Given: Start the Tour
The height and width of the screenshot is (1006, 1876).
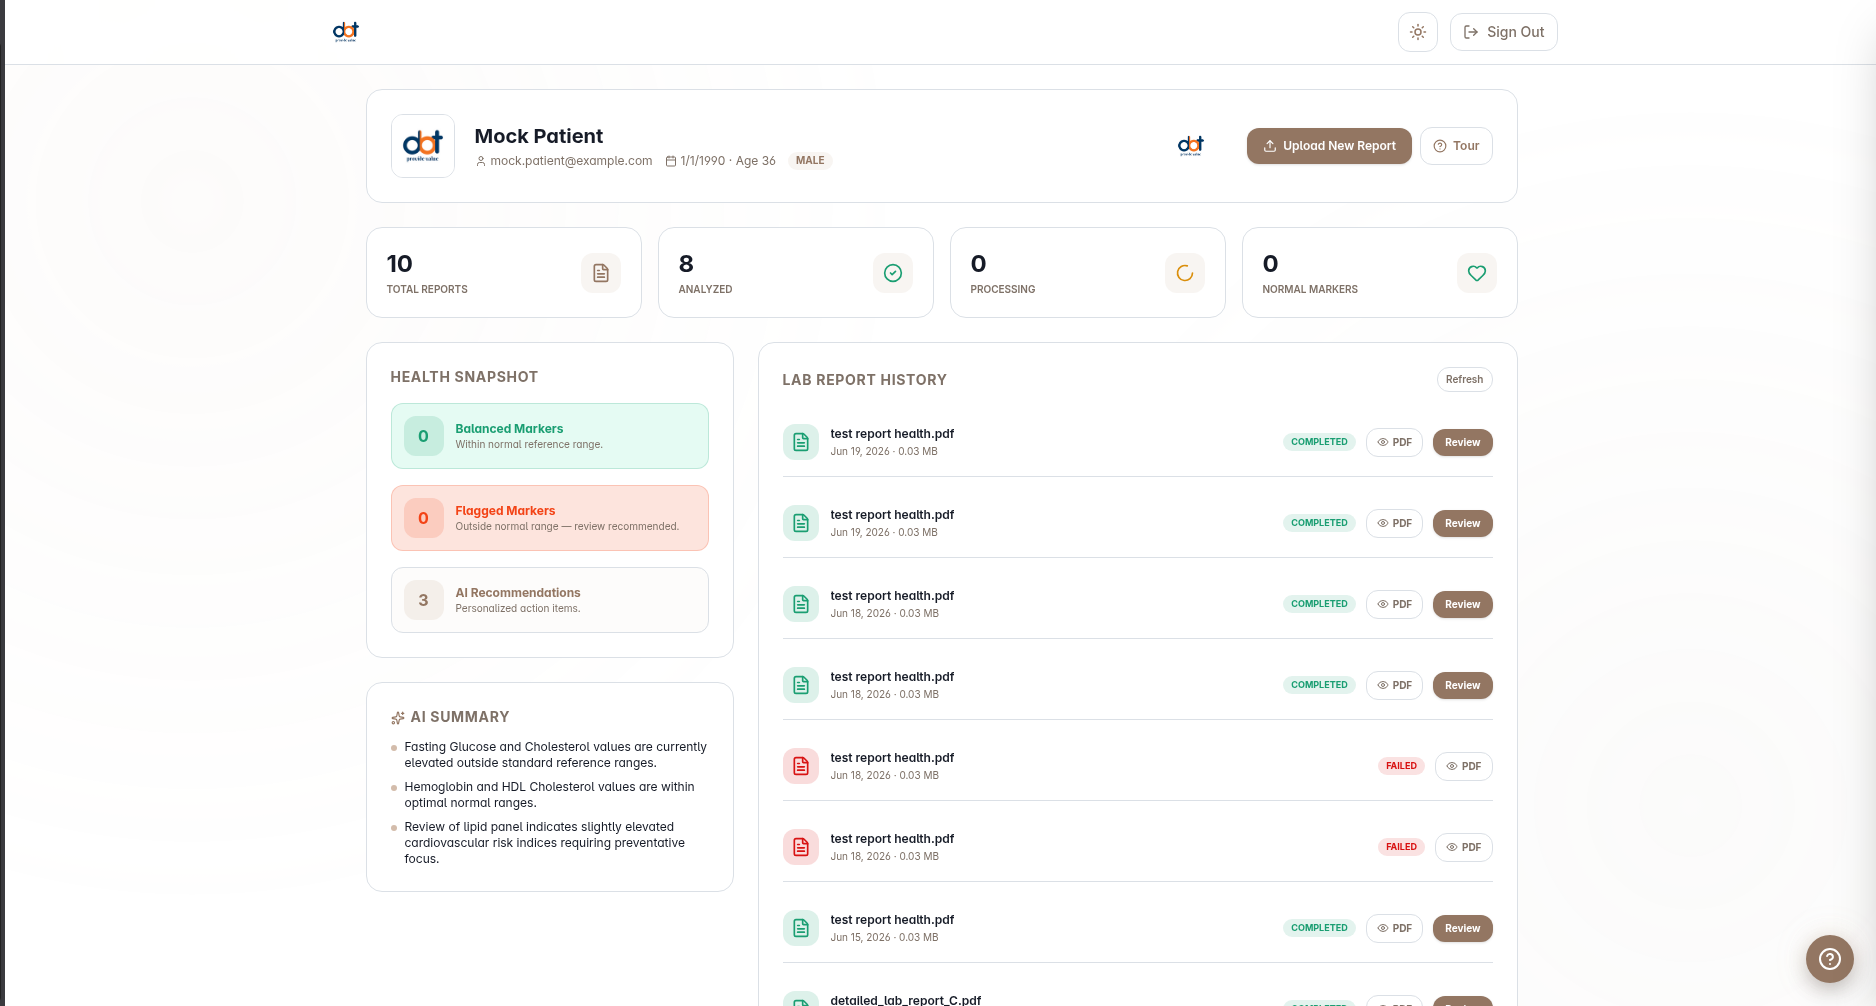Looking at the screenshot, I should [1456, 146].
